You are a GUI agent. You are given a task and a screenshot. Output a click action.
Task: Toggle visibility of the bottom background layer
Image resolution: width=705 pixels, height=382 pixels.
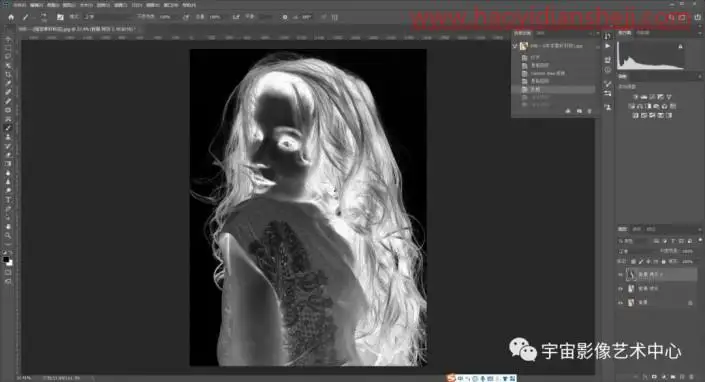point(620,303)
